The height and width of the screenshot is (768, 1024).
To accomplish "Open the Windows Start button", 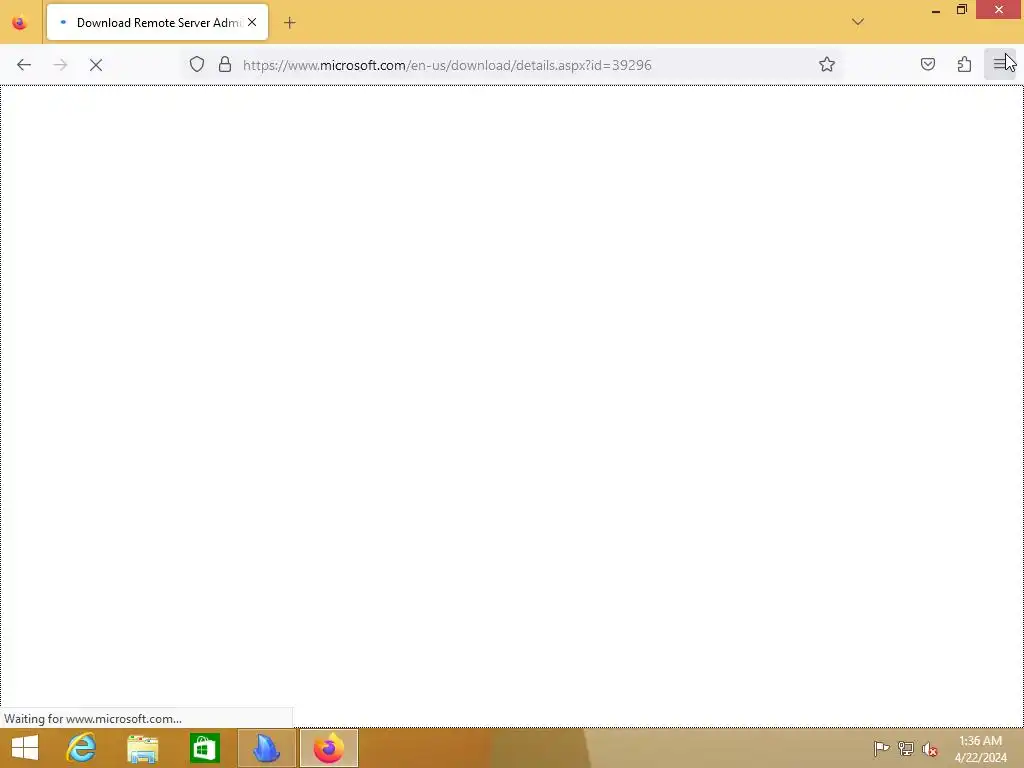I will tap(25, 748).
